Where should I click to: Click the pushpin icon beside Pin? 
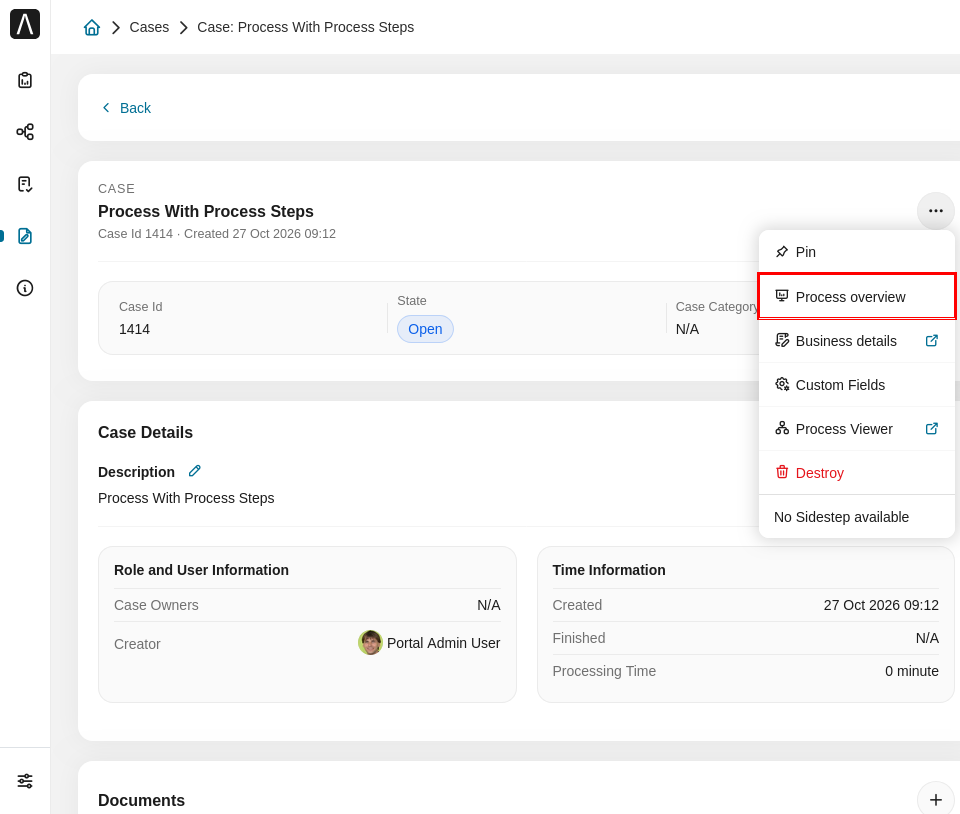pyautogui.click(x=782, y=252)
